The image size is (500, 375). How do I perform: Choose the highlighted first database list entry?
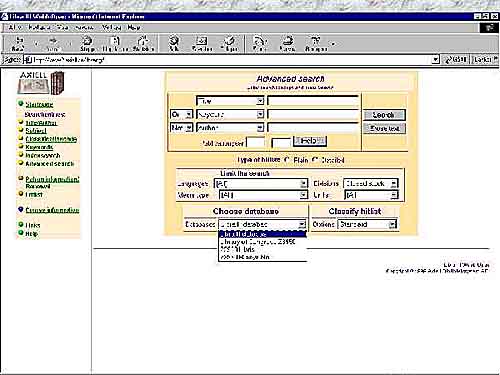click(x=262, y=234)
